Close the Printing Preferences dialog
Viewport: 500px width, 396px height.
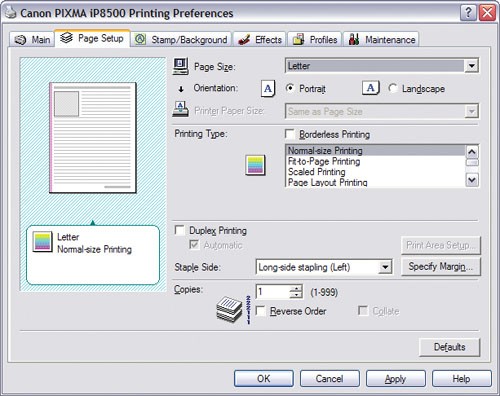[x=487, y=13]
